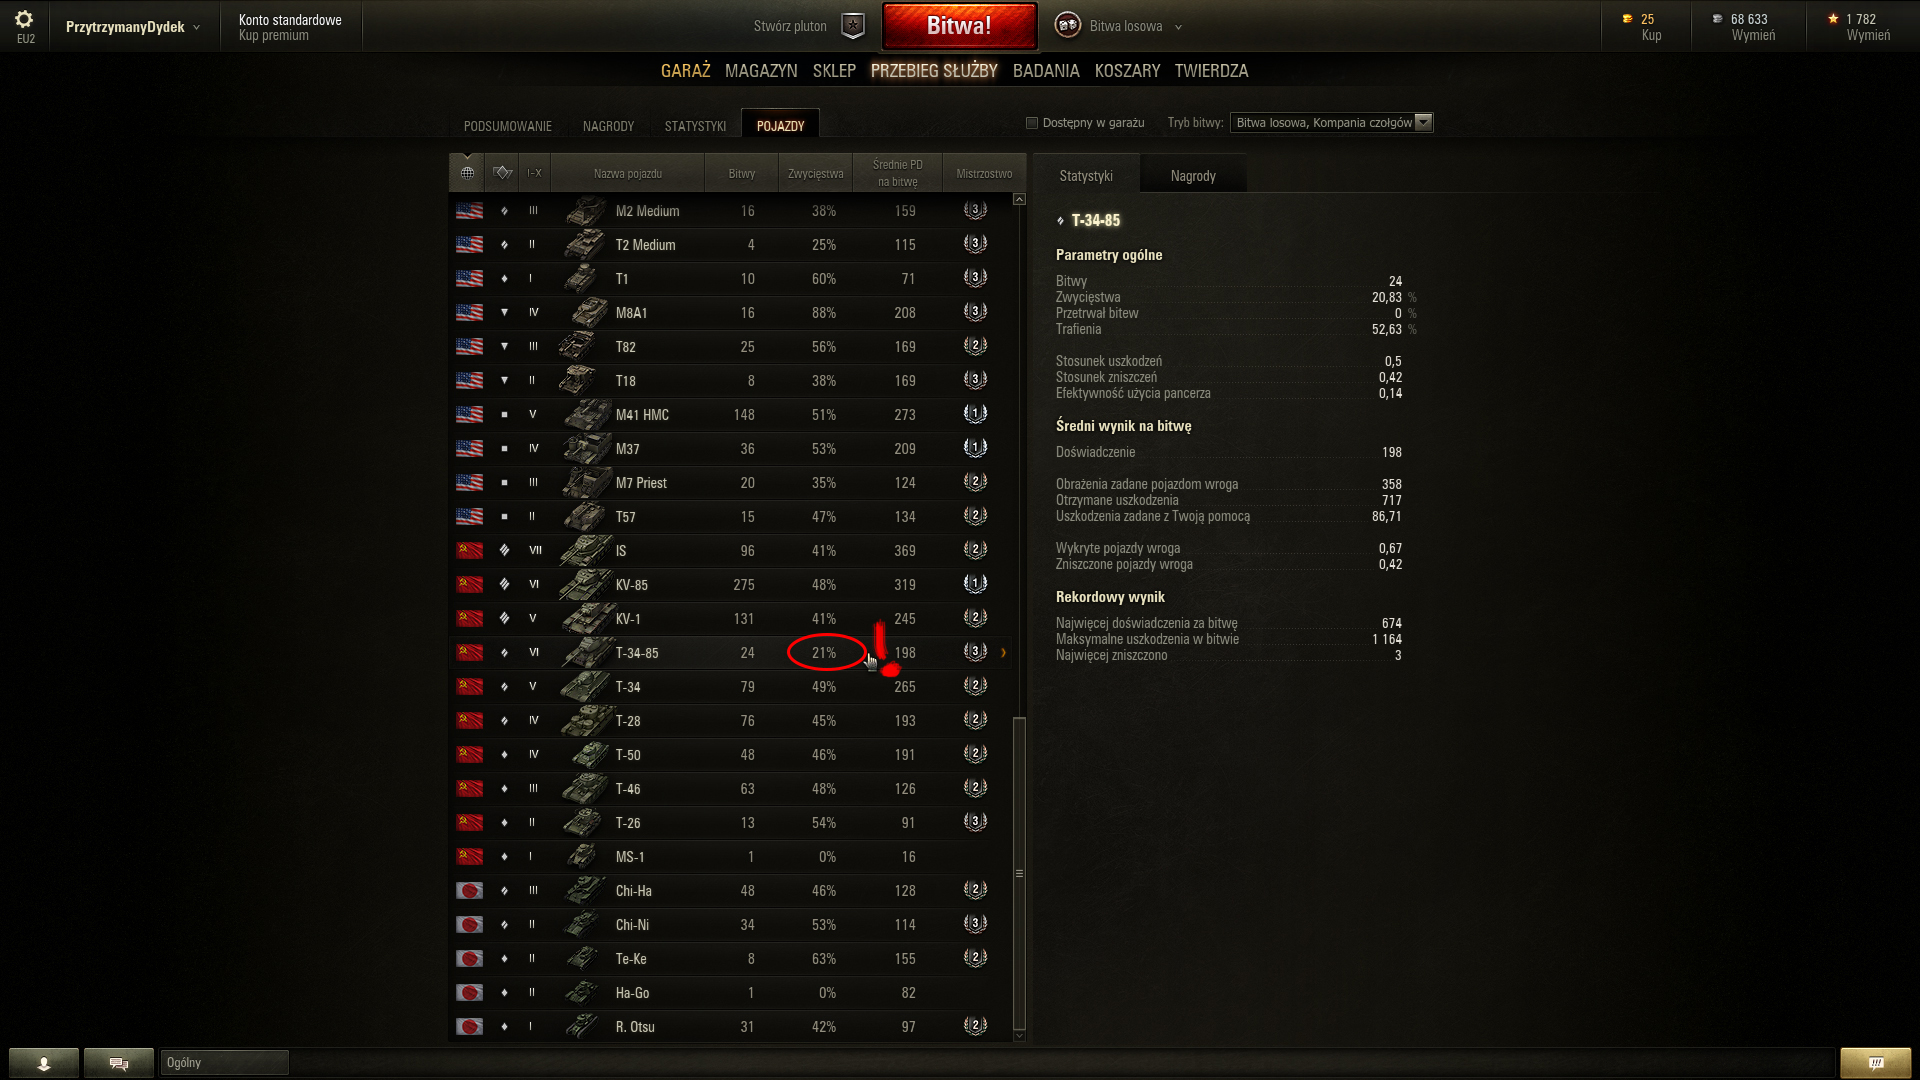Open the Nagrody tab in vehicle panel

1193,176
